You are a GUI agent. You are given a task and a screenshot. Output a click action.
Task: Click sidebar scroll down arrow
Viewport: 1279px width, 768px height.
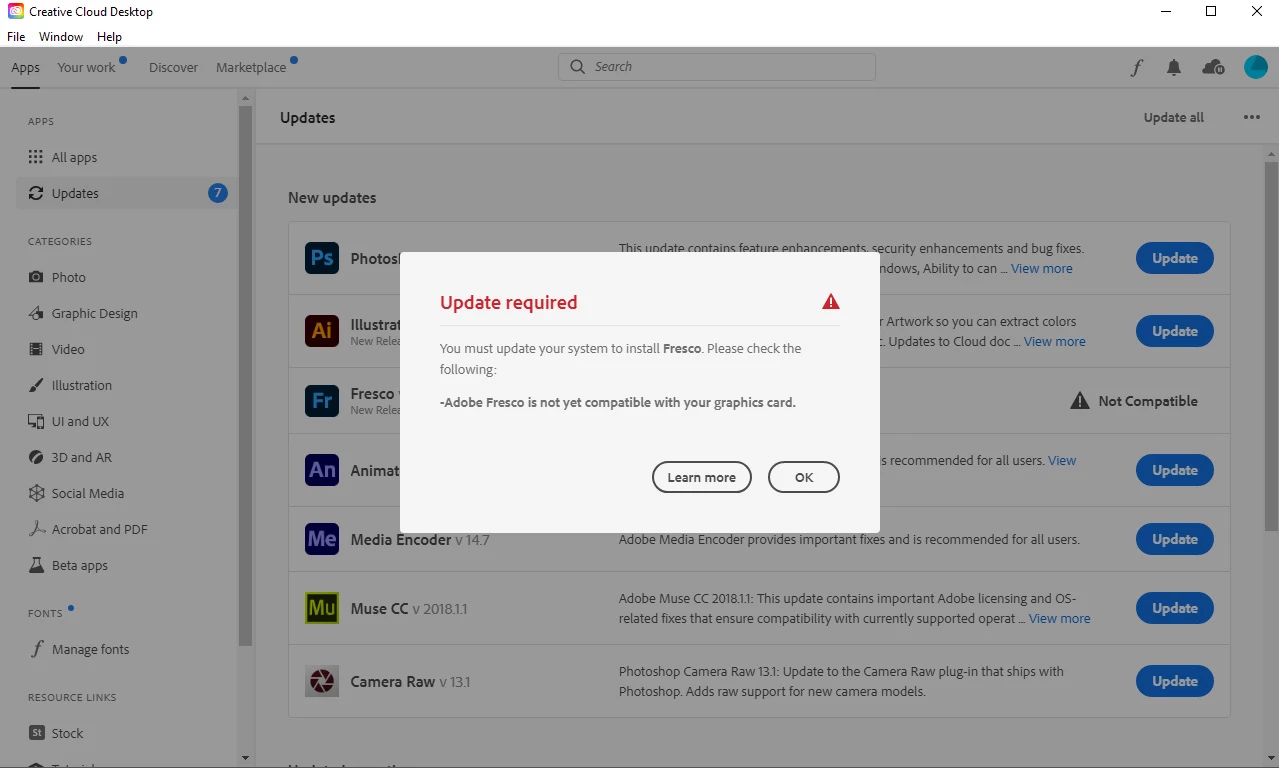click(245, 758)
